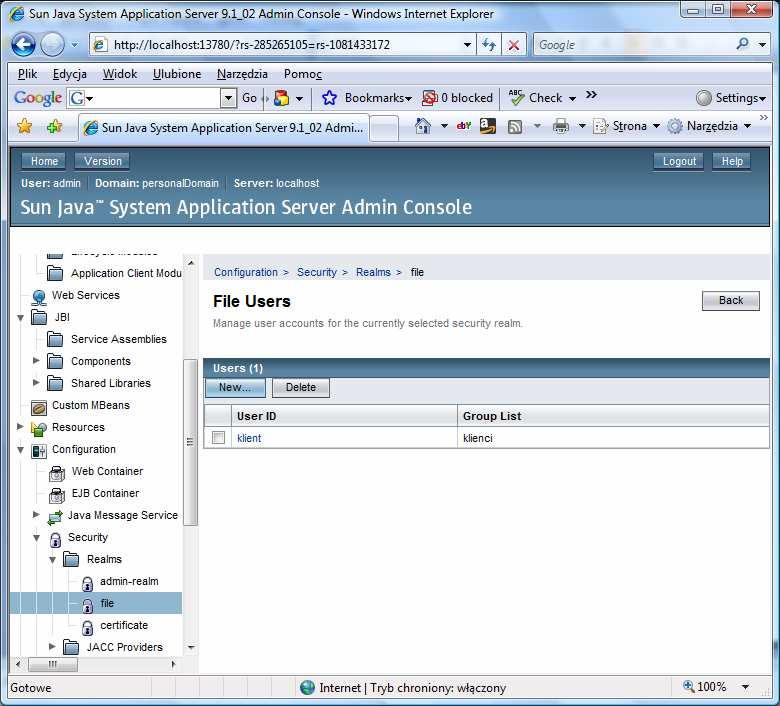Select the Web Services globe icon

click(x=39, y=297)
